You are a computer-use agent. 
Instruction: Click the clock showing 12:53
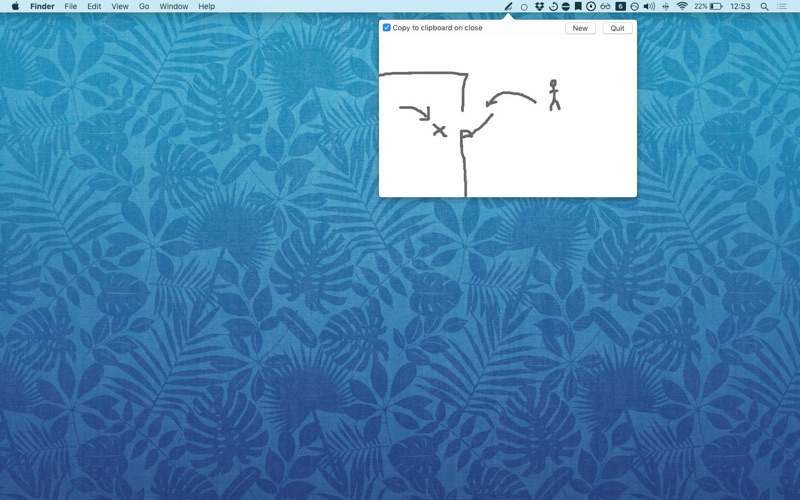pyautogui.click(x=740, y=6)
